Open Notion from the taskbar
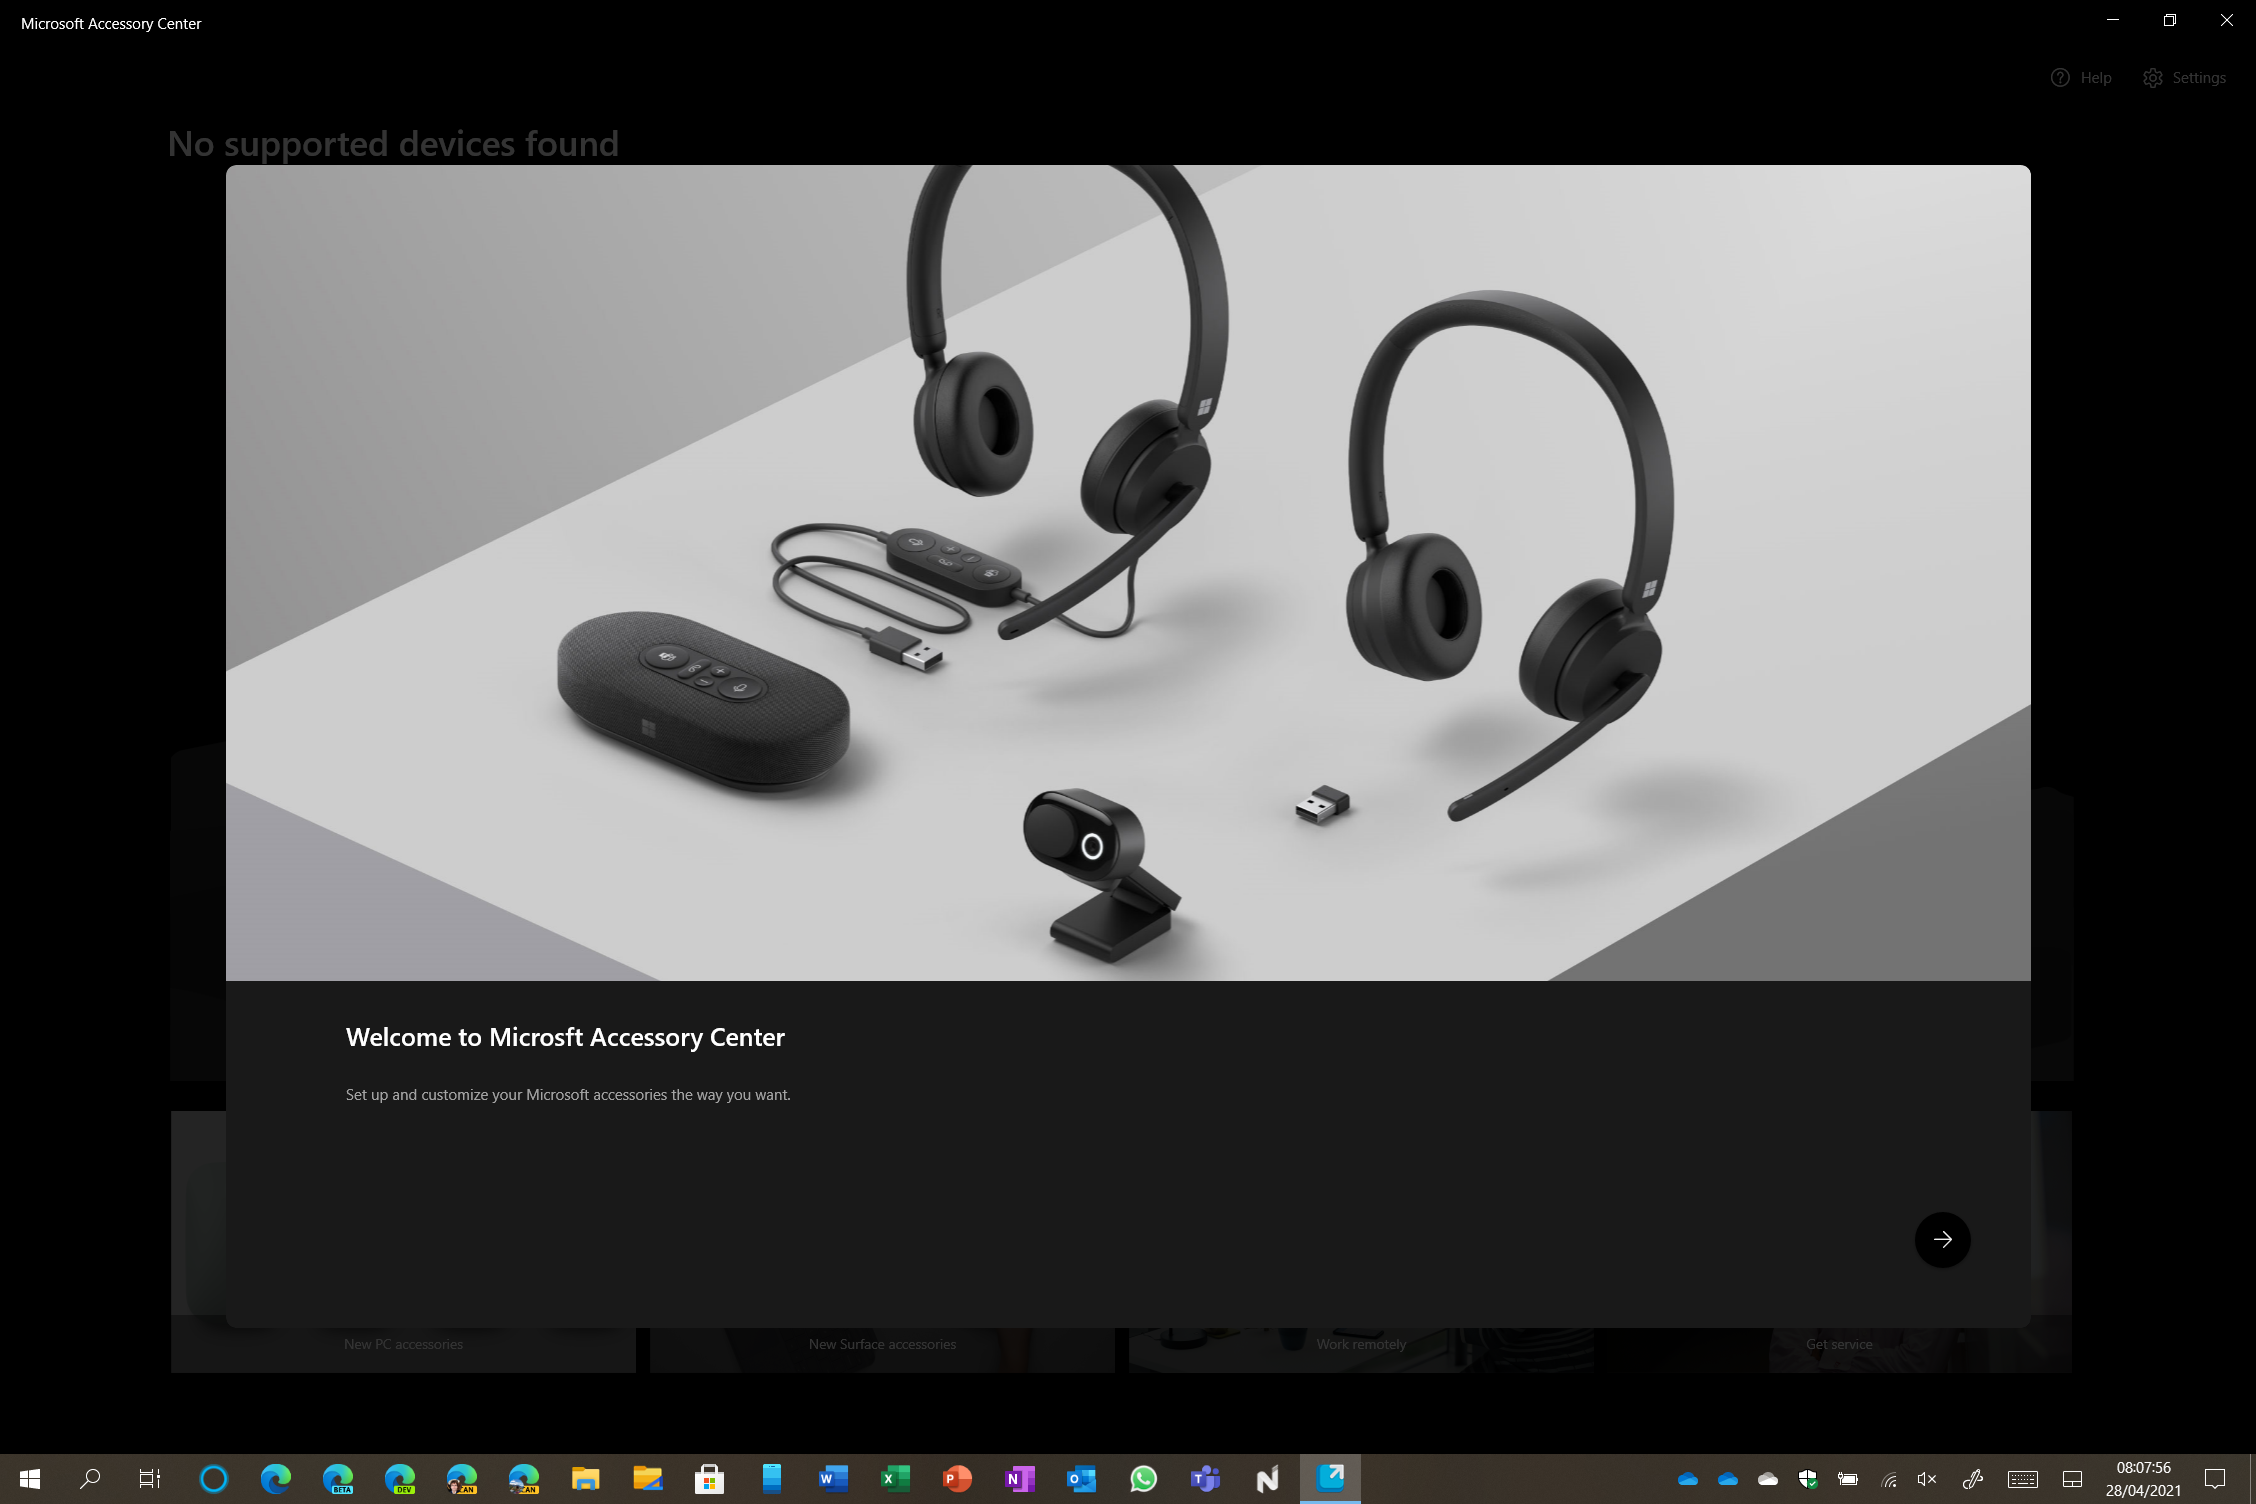 [1268, 1478]
